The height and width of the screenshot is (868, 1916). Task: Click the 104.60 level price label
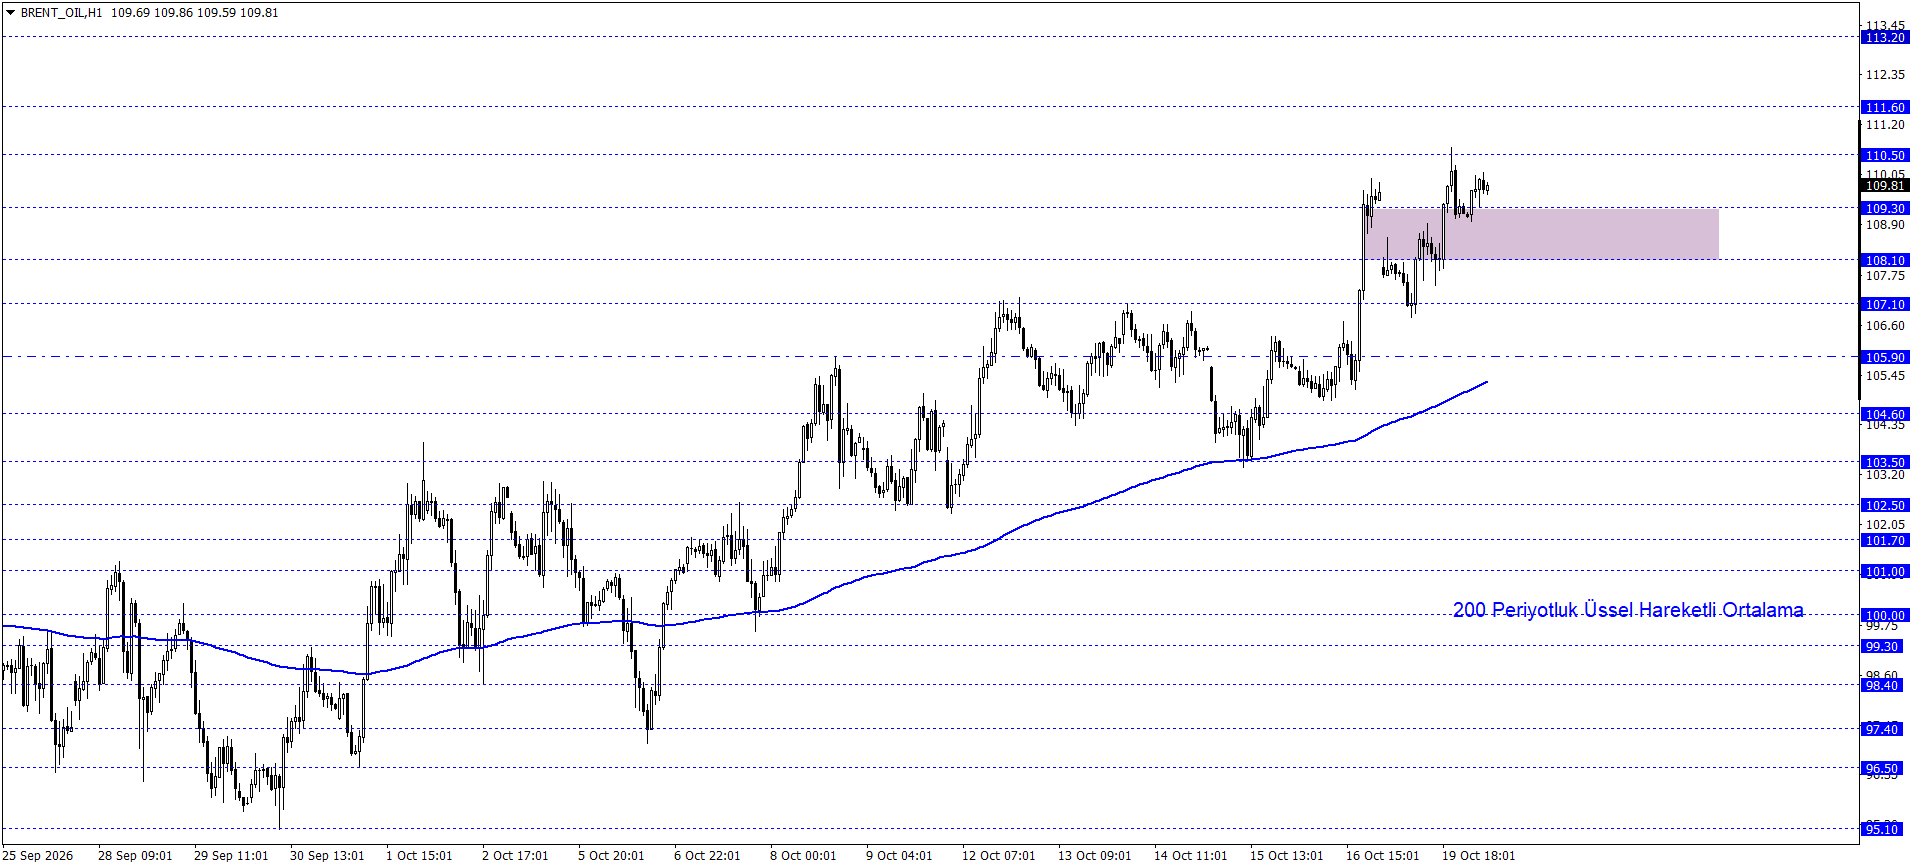click(1885, 415)
